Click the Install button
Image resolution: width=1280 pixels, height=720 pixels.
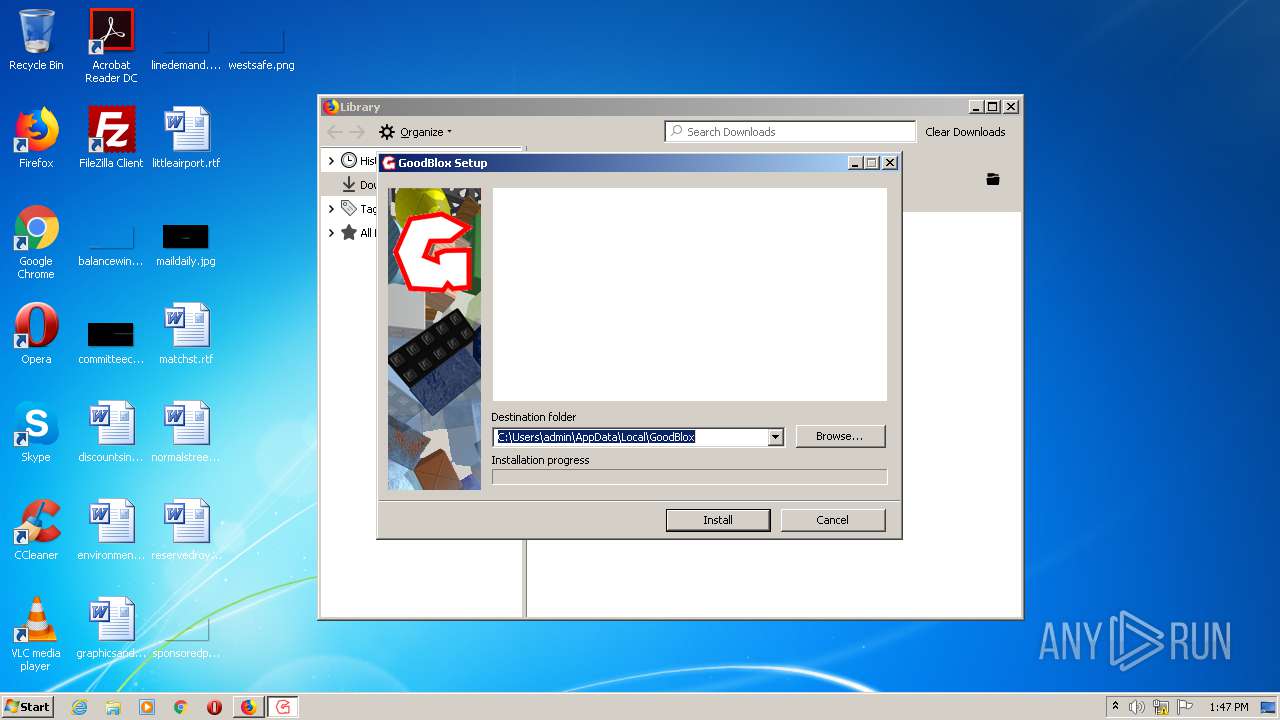tap(718, 520)
